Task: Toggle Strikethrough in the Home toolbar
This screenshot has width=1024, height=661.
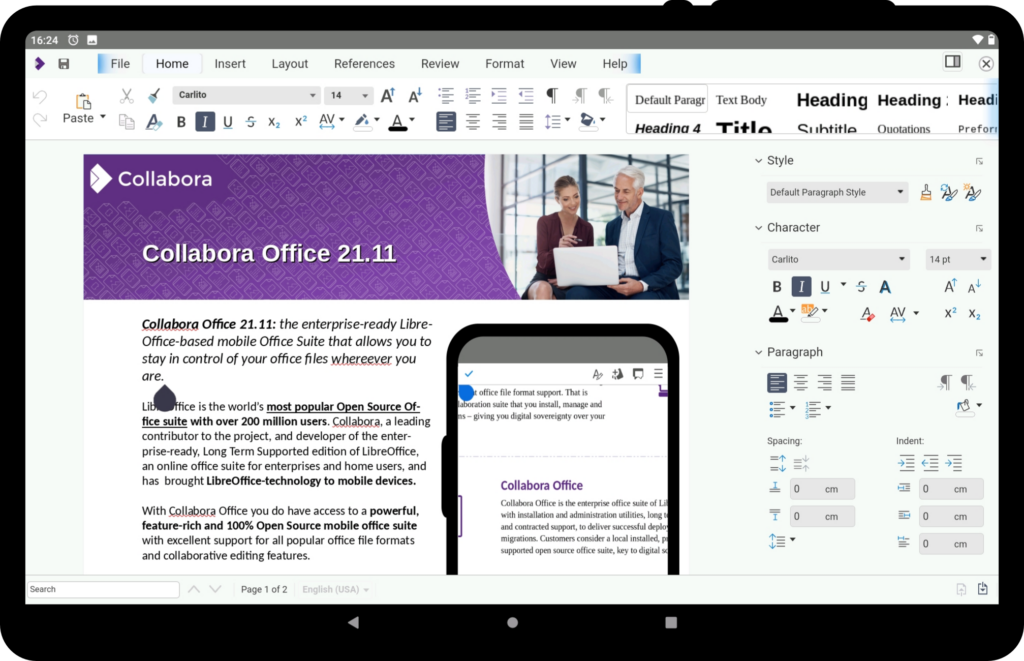Action: (x=250, y=122)
